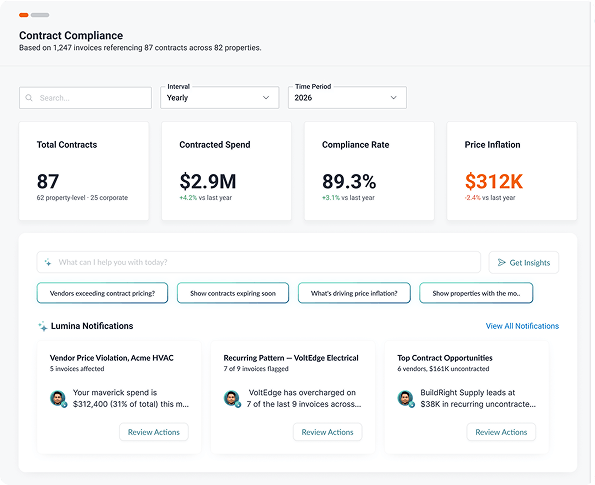Open the Interval Yearly dropdown
The image size is (595, 485).
pyautogui.click(x=220, y=98)
